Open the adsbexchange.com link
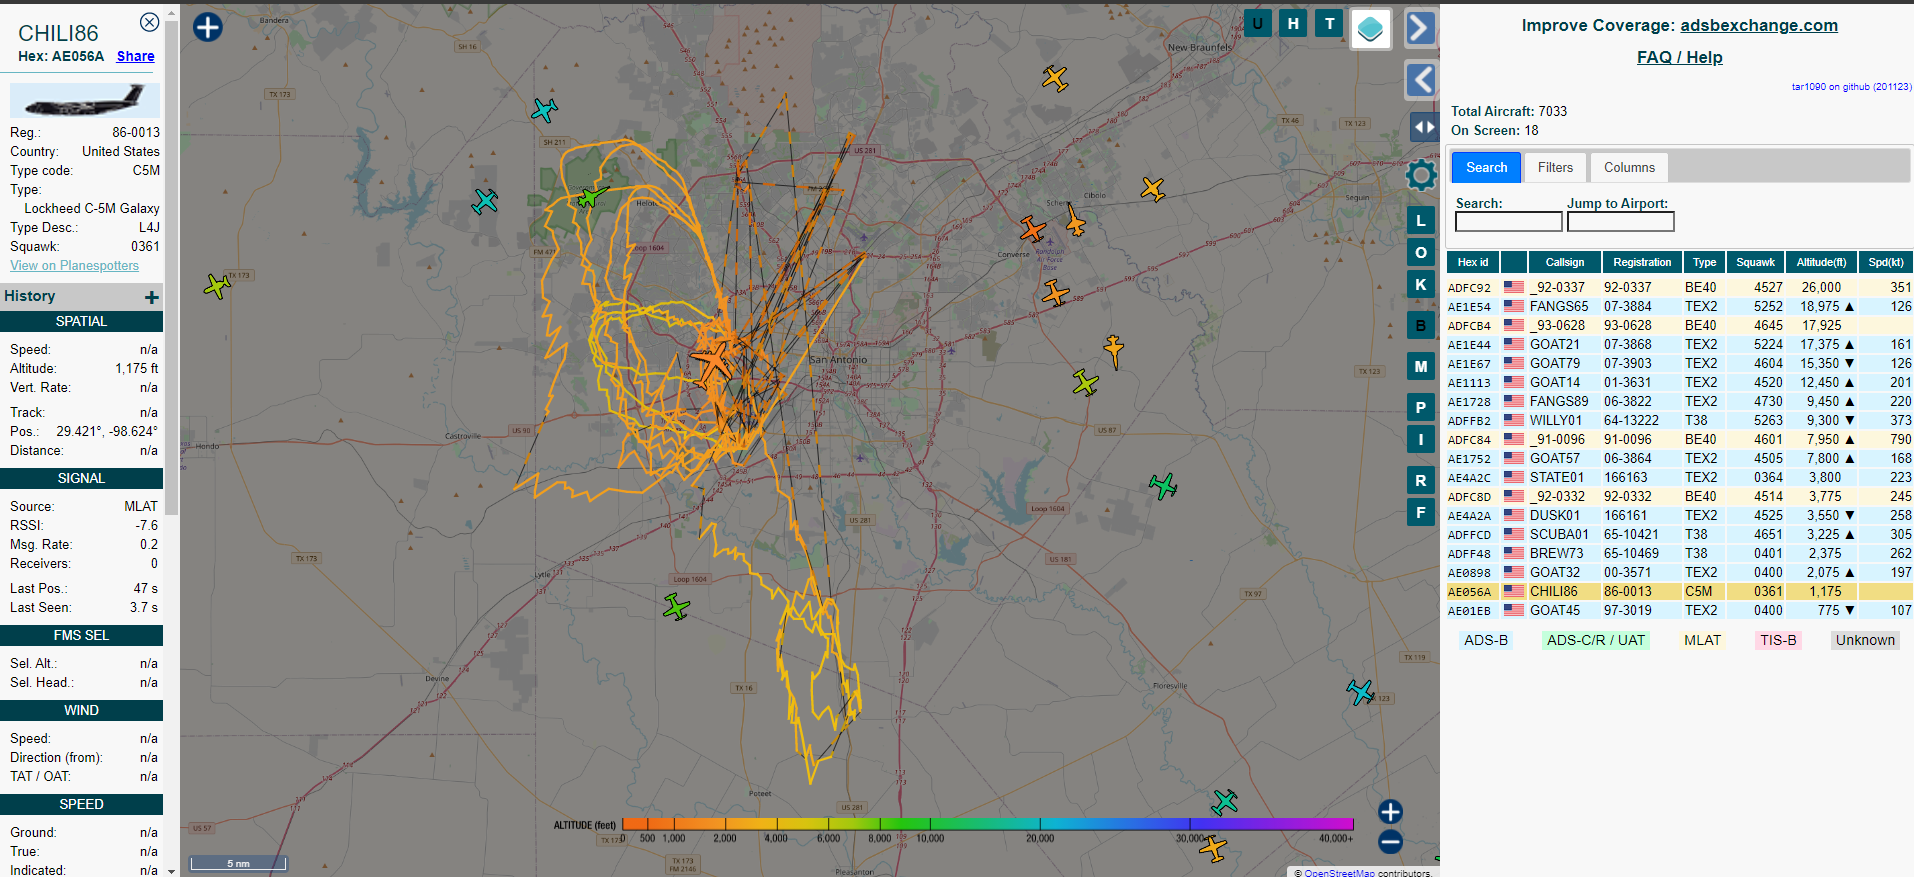This screenshot has width=1914, height=877. (1759, 25)
